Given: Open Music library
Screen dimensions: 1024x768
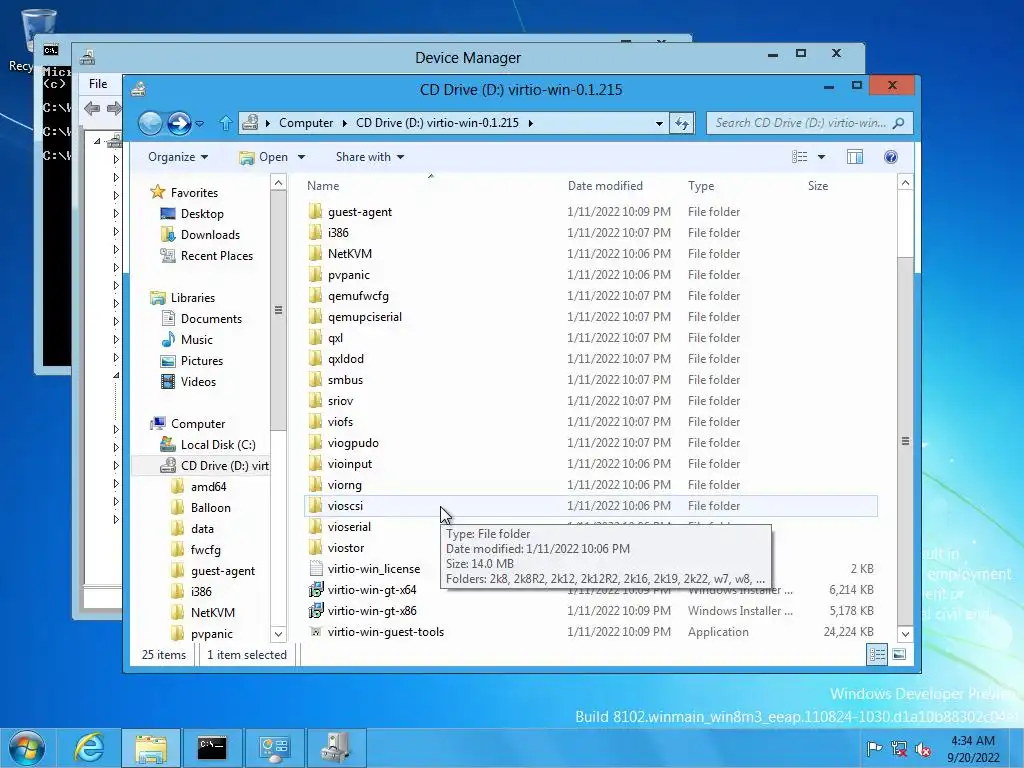Looking at the screenshot, I should [197, 340].
